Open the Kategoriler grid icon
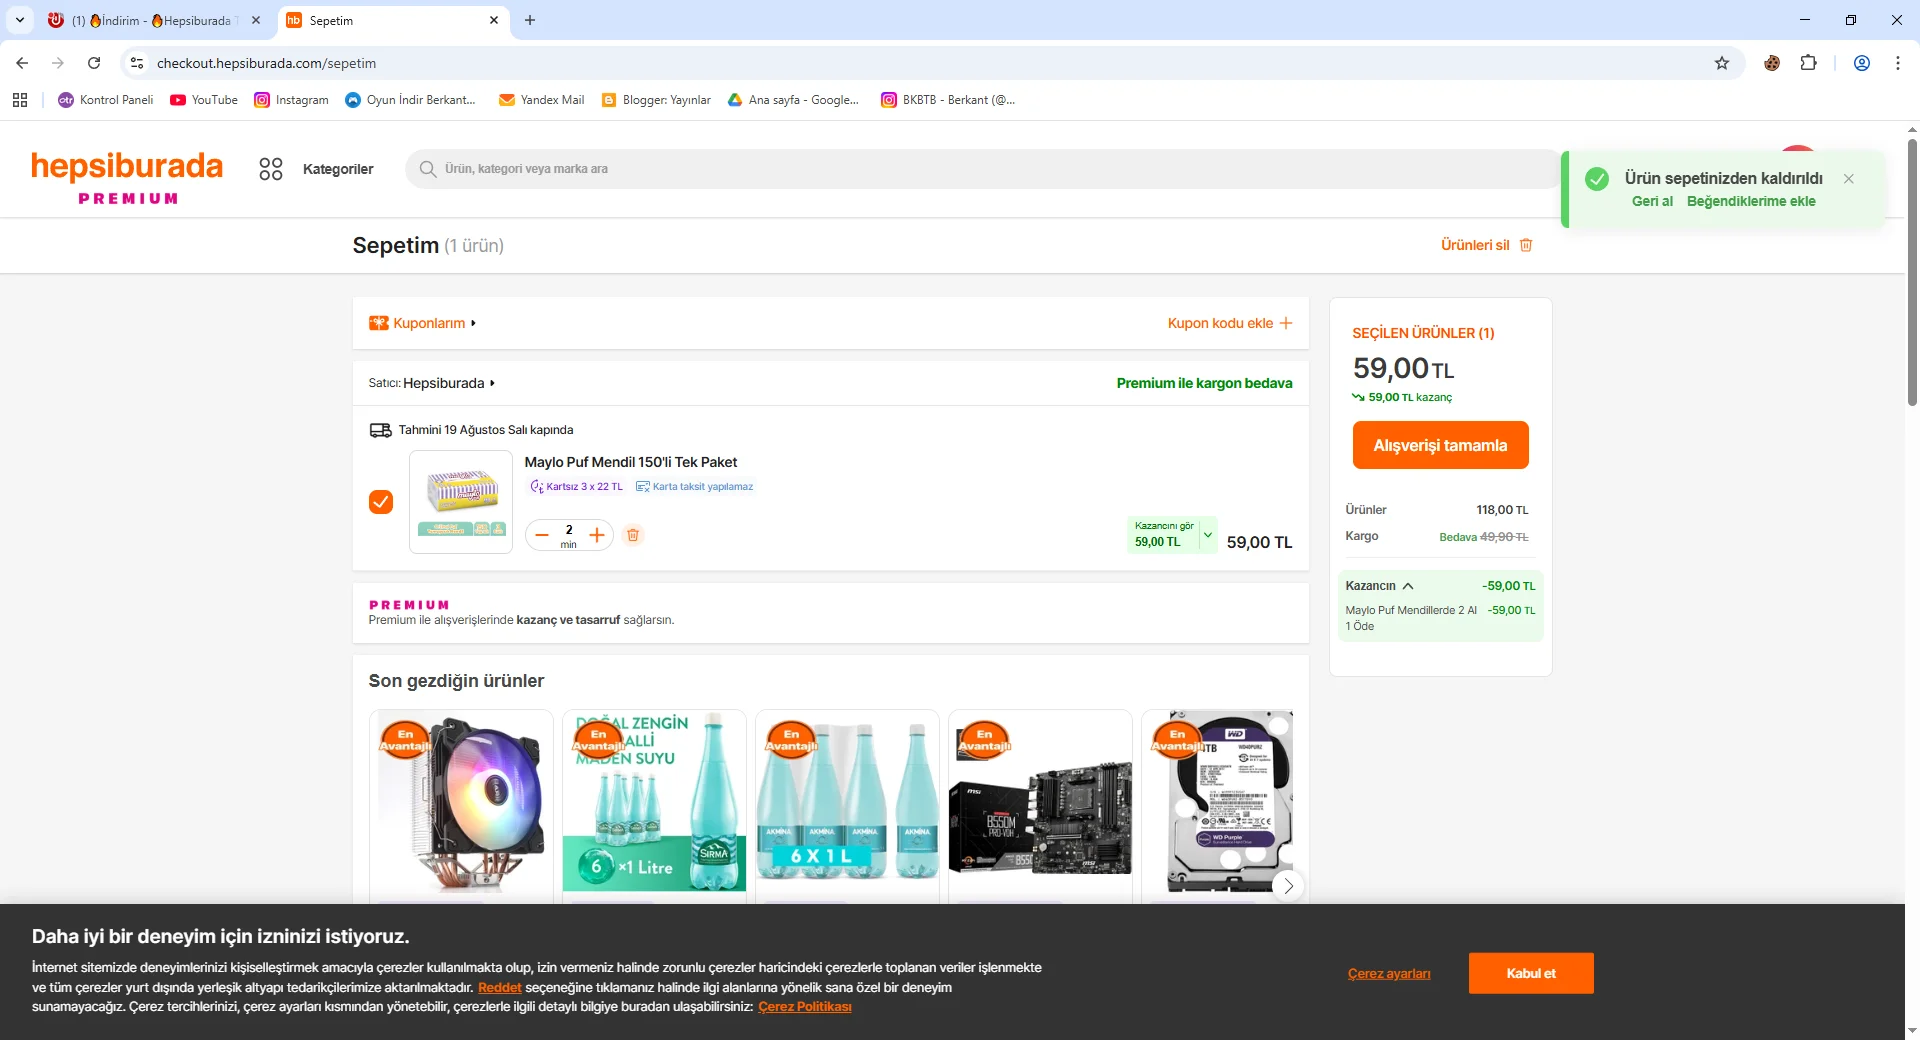This screenshot has width=1920, height=1040. point(271,169)
